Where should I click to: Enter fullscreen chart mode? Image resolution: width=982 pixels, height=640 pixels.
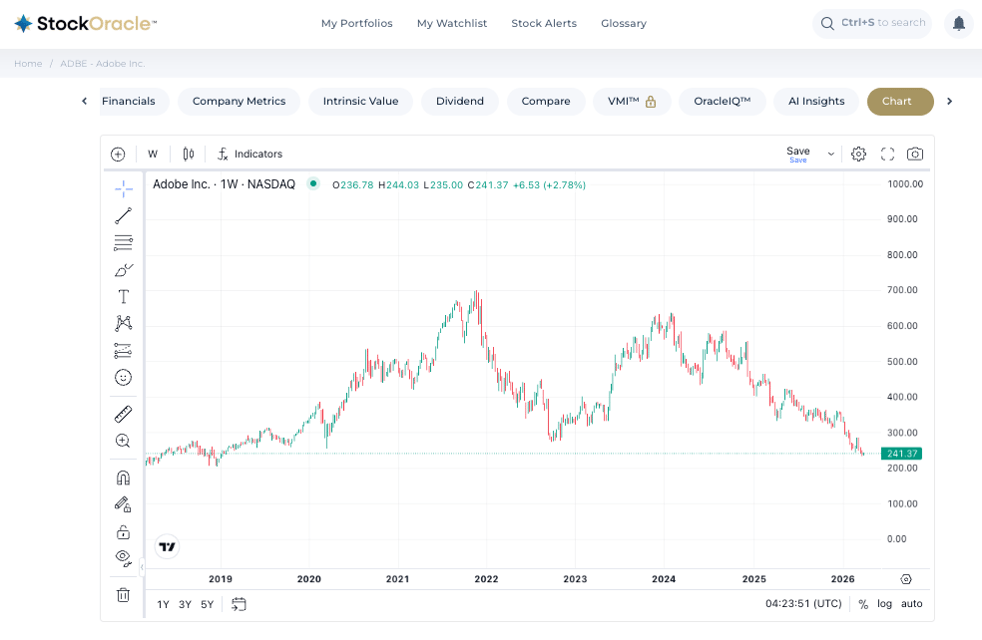[x=887, y=154]
